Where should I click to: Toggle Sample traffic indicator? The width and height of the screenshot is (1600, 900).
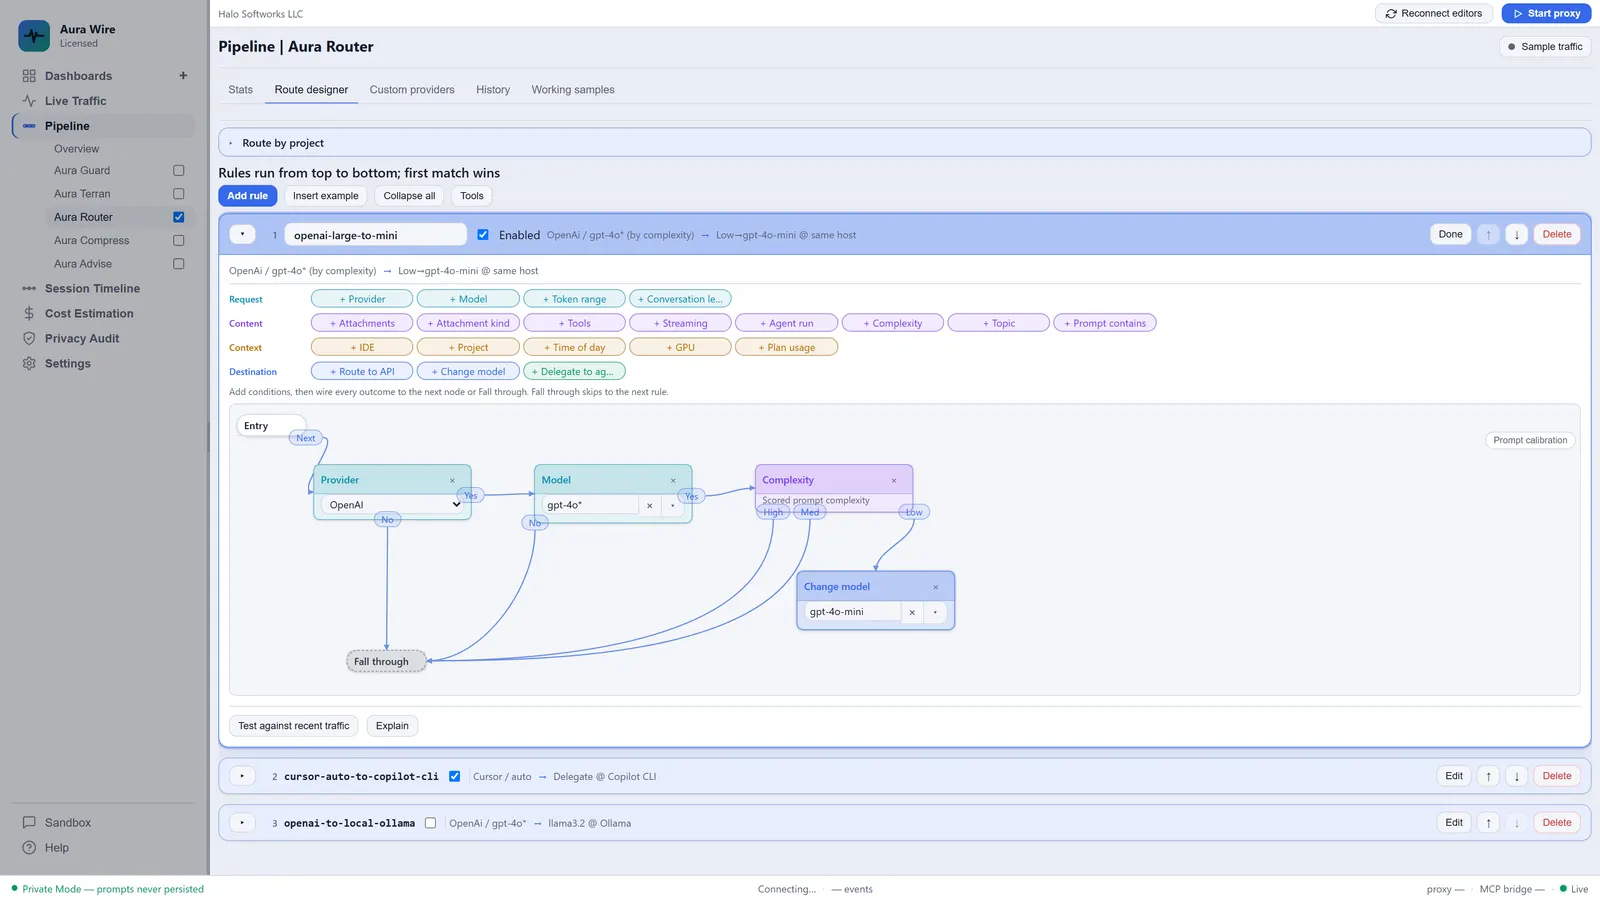tap(1545, 47)
